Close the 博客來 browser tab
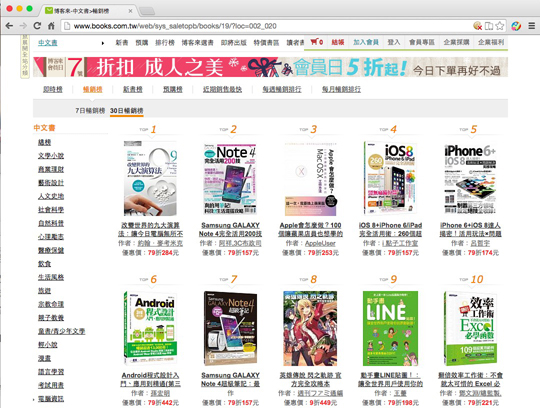 pyautogui.click(x=131, y=11)
